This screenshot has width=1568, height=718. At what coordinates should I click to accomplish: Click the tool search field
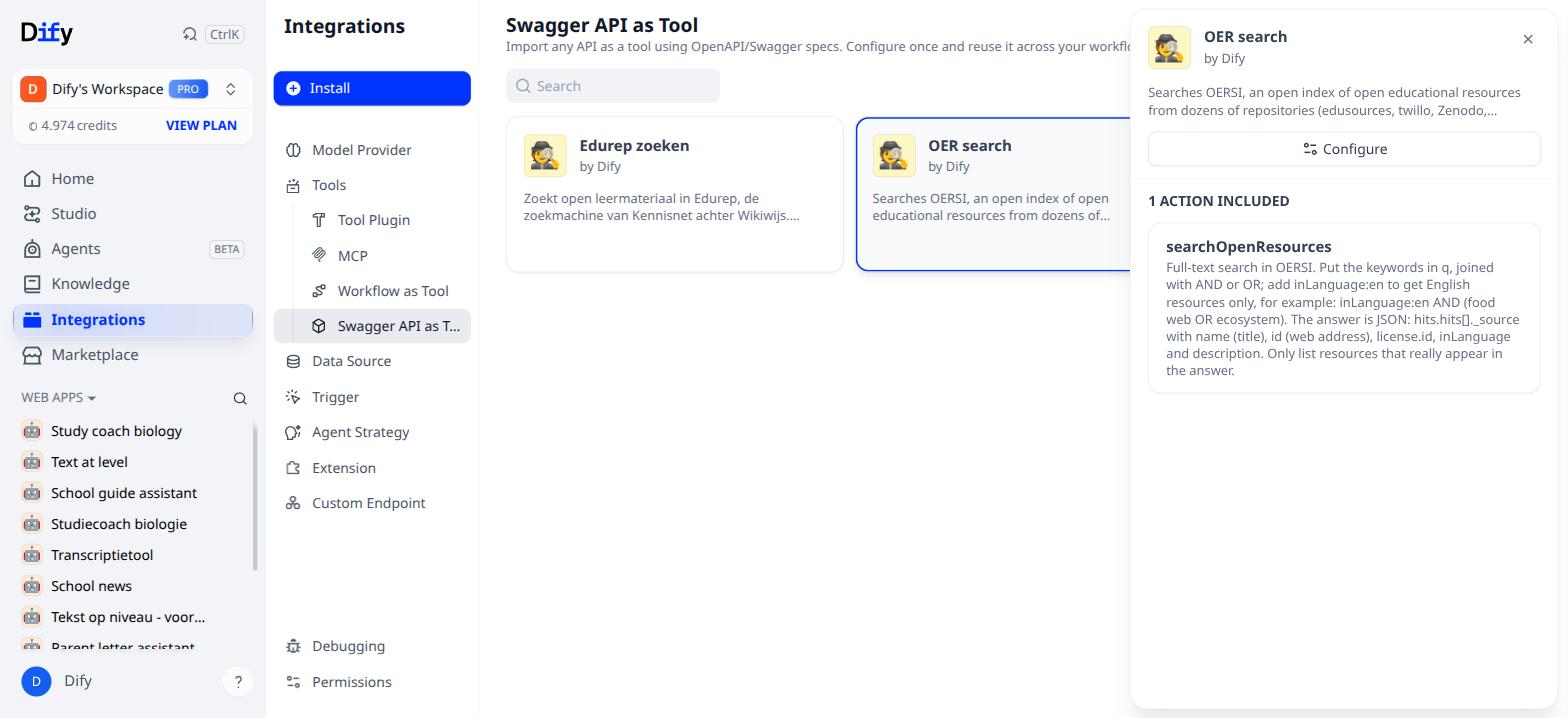click(x=613, y=86)
